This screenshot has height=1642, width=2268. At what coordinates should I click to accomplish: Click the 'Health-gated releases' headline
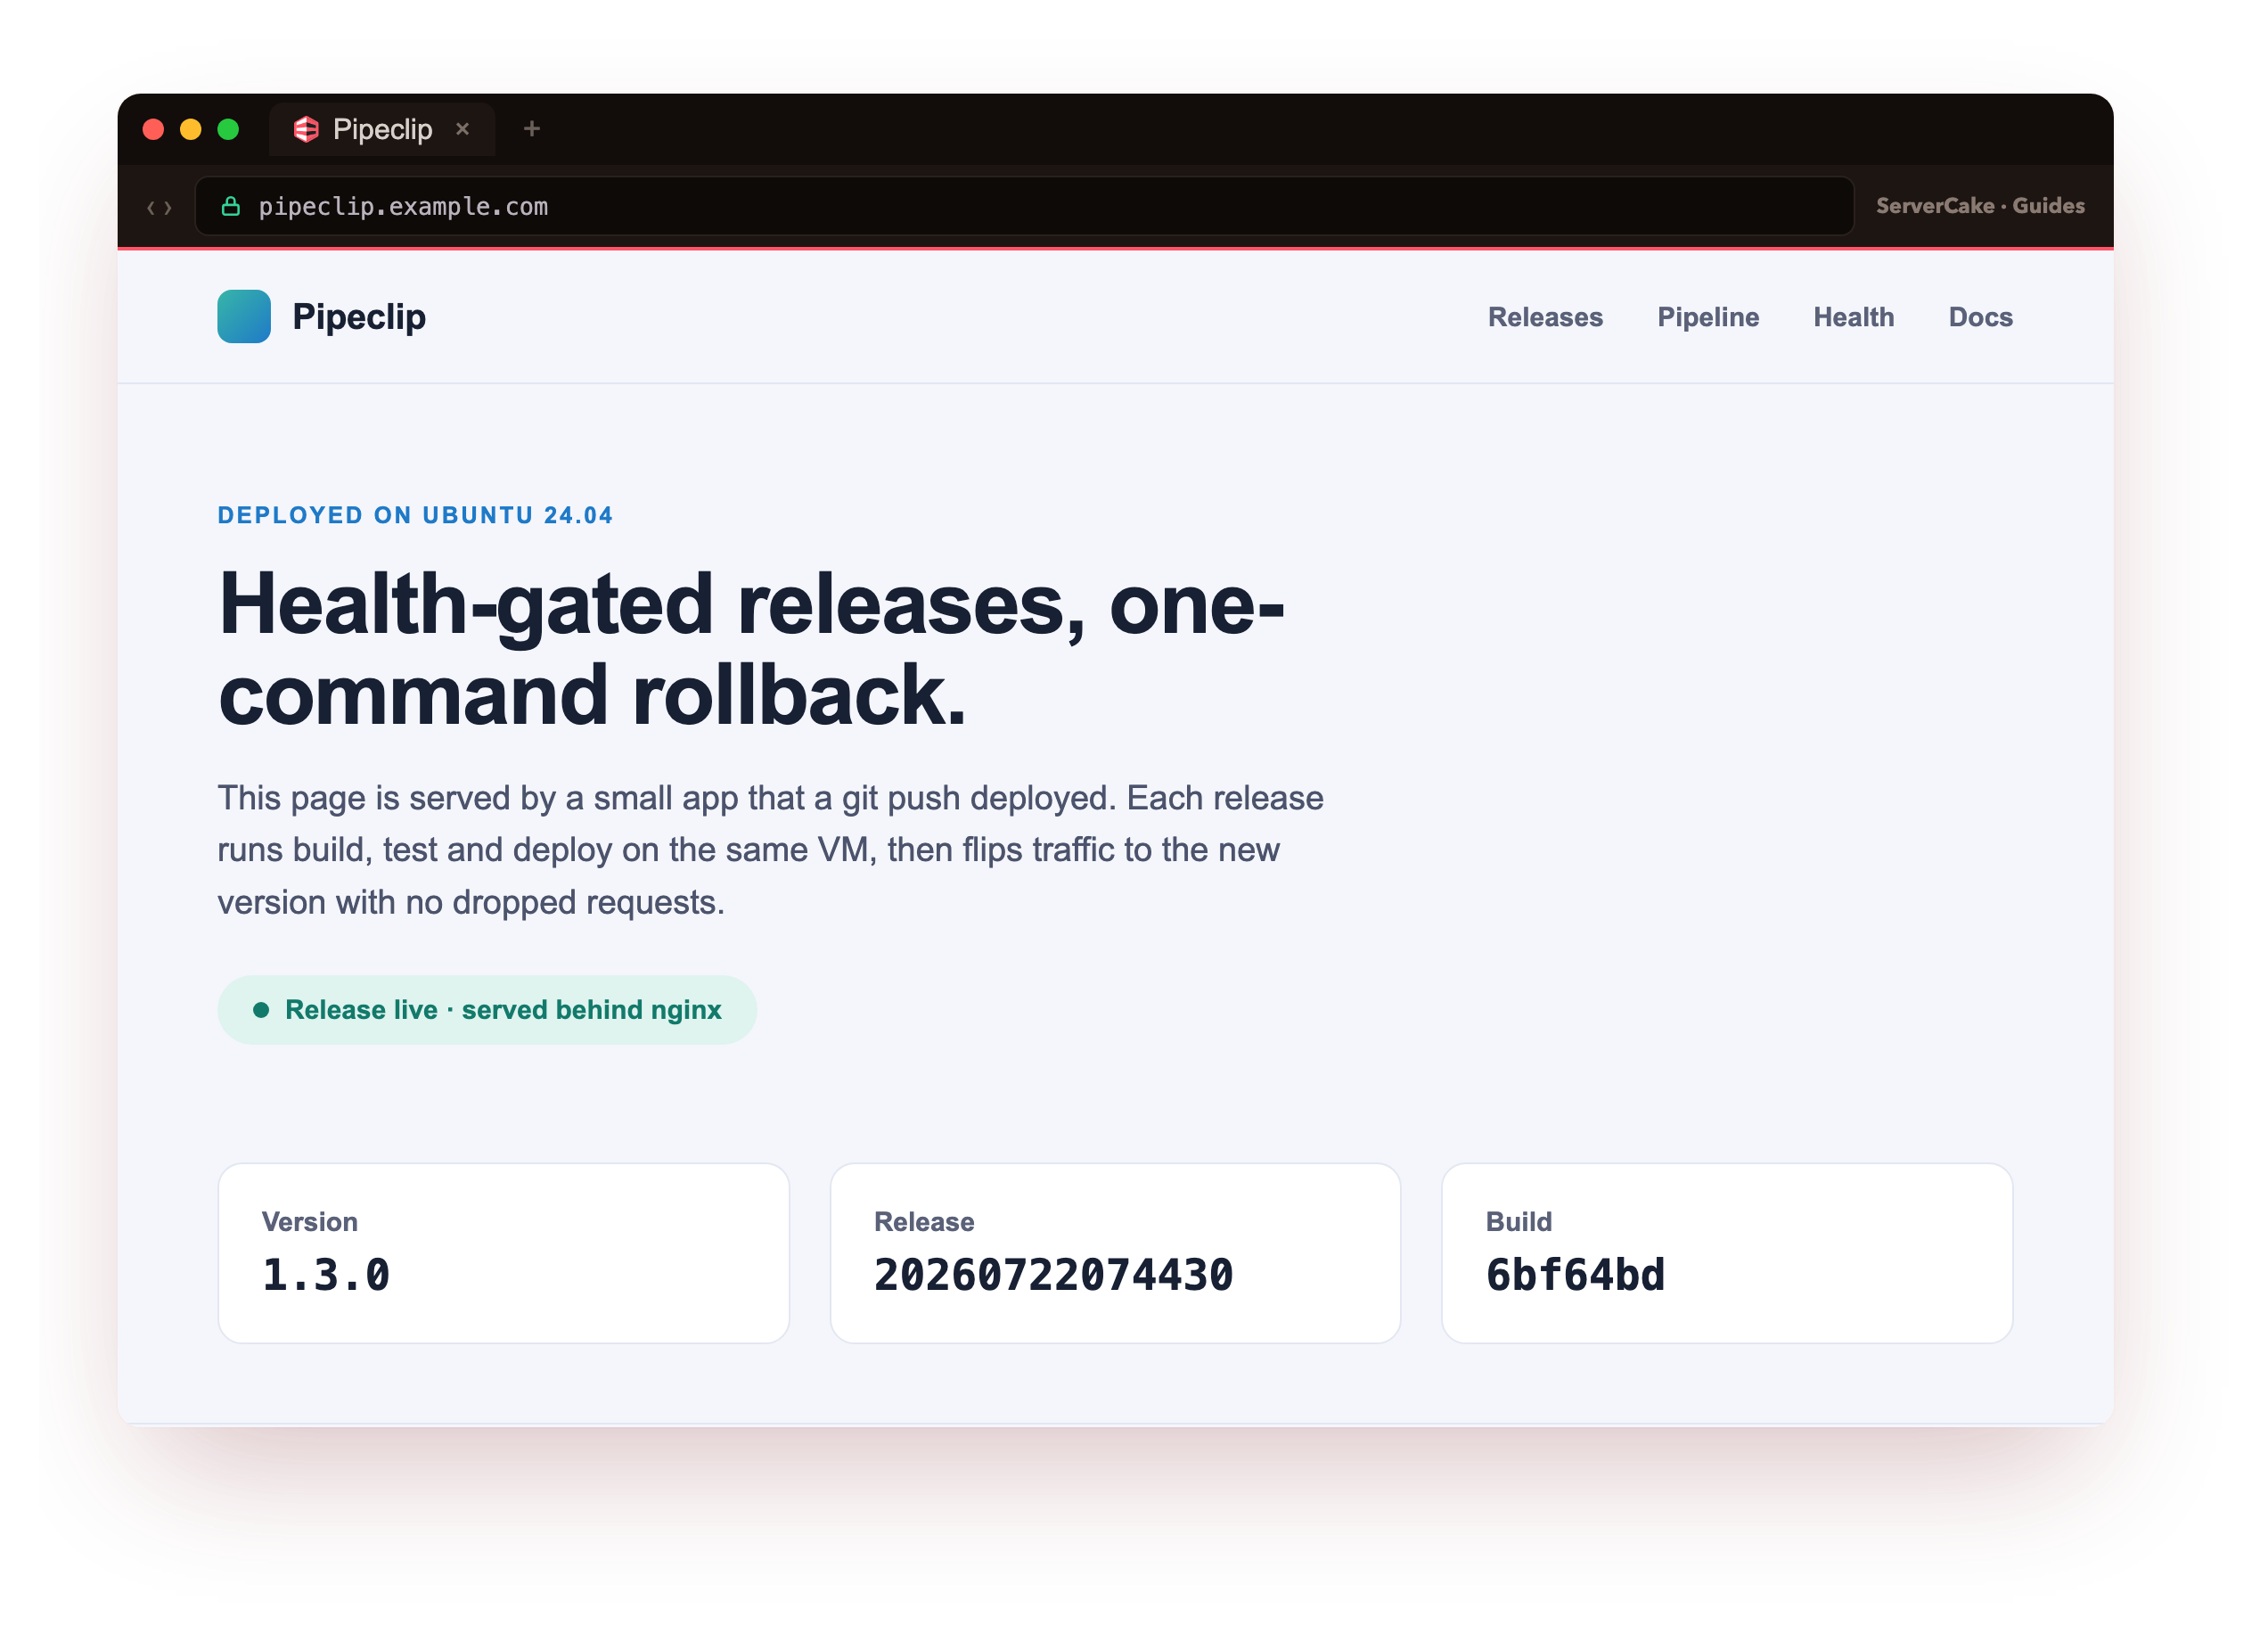click(x=752, y=650)
